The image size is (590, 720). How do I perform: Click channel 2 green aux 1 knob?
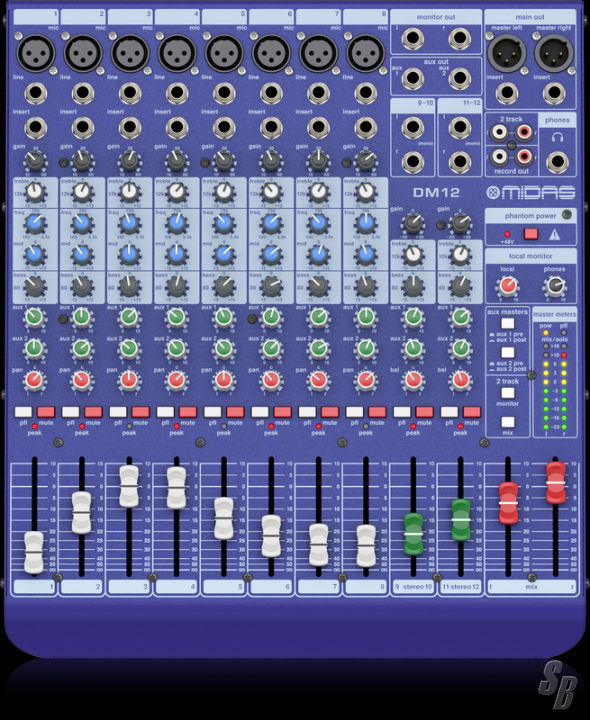pos(82,317)
